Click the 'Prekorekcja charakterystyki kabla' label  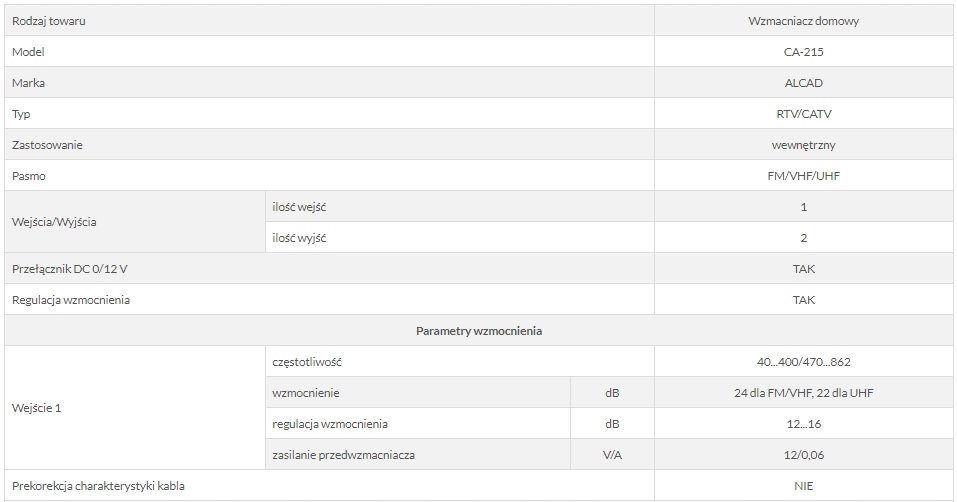[x=98, y=486]
